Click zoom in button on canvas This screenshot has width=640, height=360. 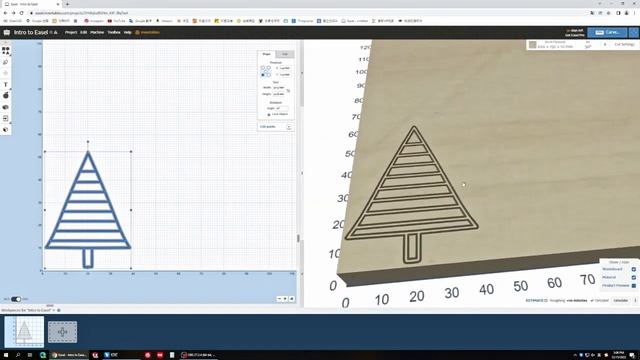[x=285, y=299]
